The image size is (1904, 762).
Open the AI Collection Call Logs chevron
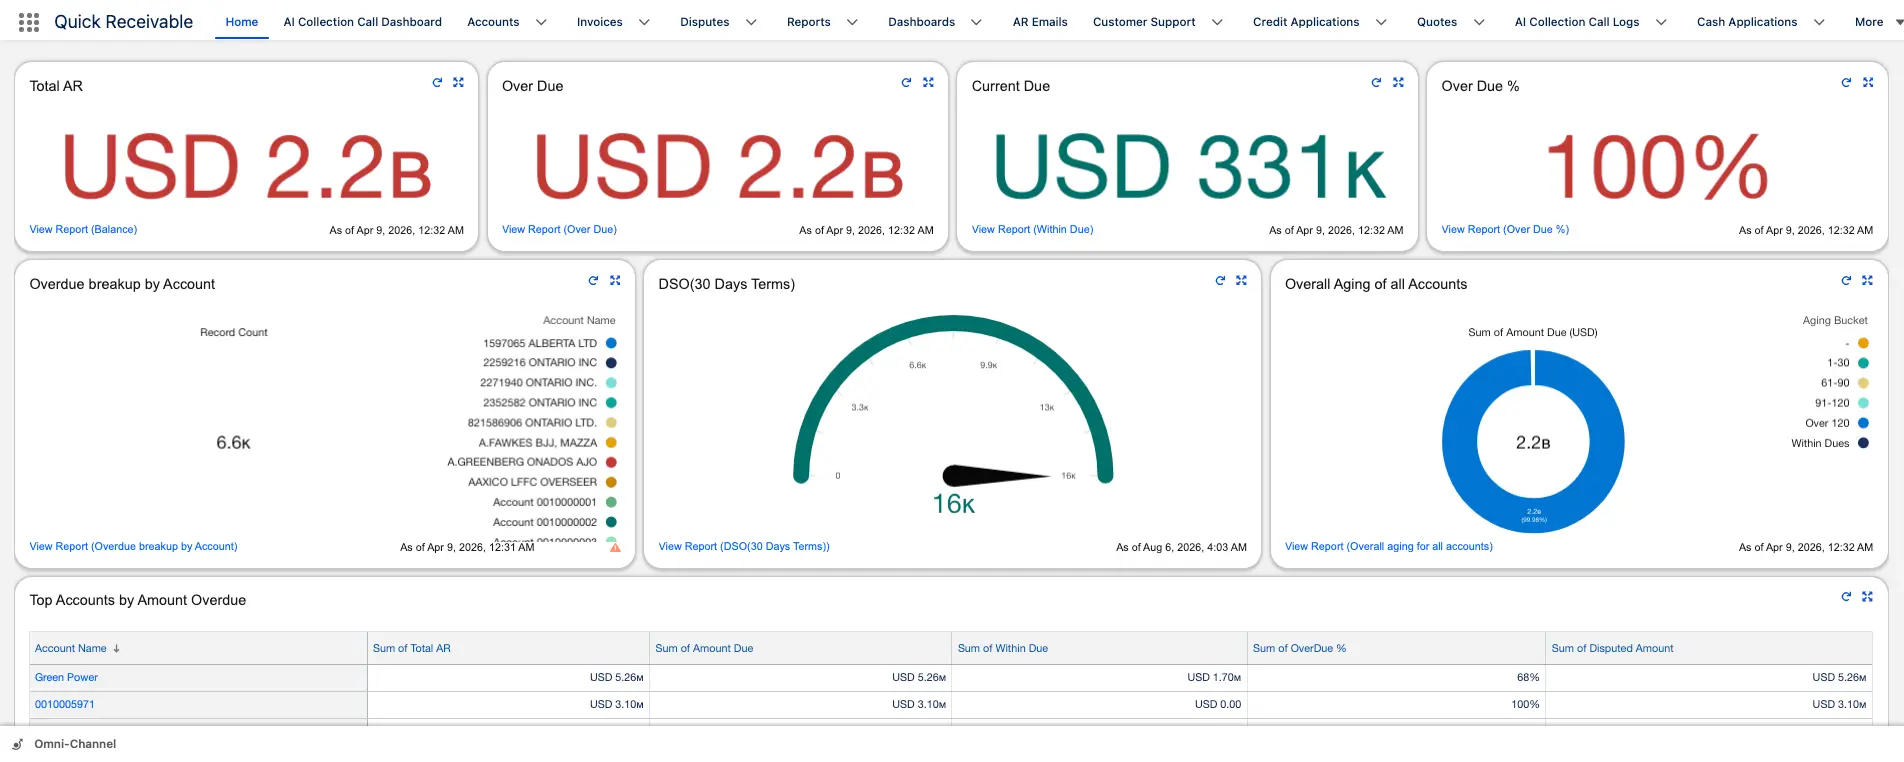(x=1661, y=22)
